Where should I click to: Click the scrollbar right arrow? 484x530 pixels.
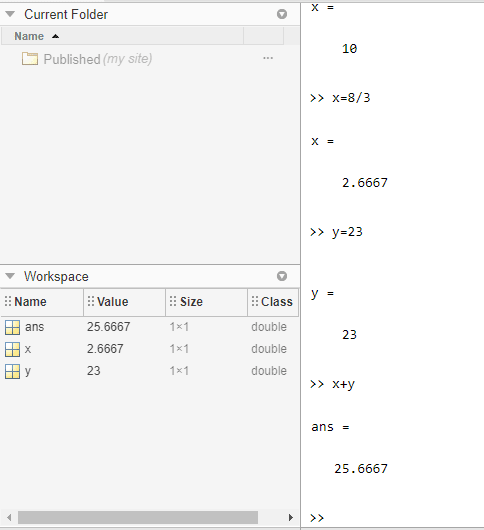click(291, 517)
